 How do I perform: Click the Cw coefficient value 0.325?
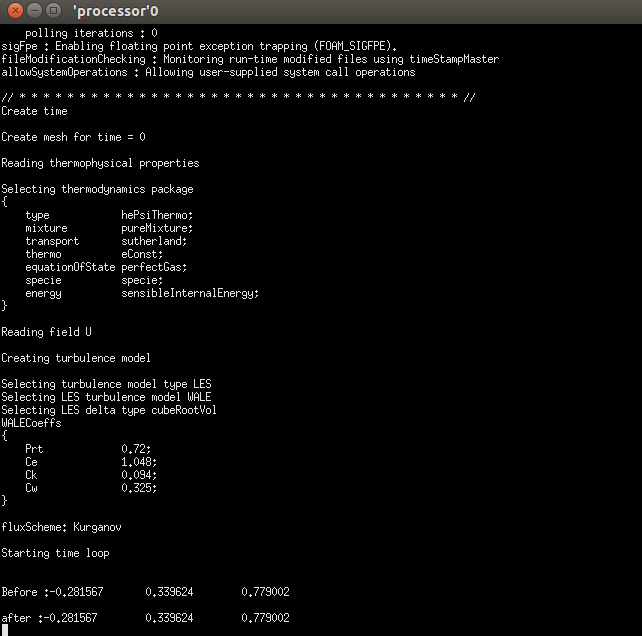139,488
